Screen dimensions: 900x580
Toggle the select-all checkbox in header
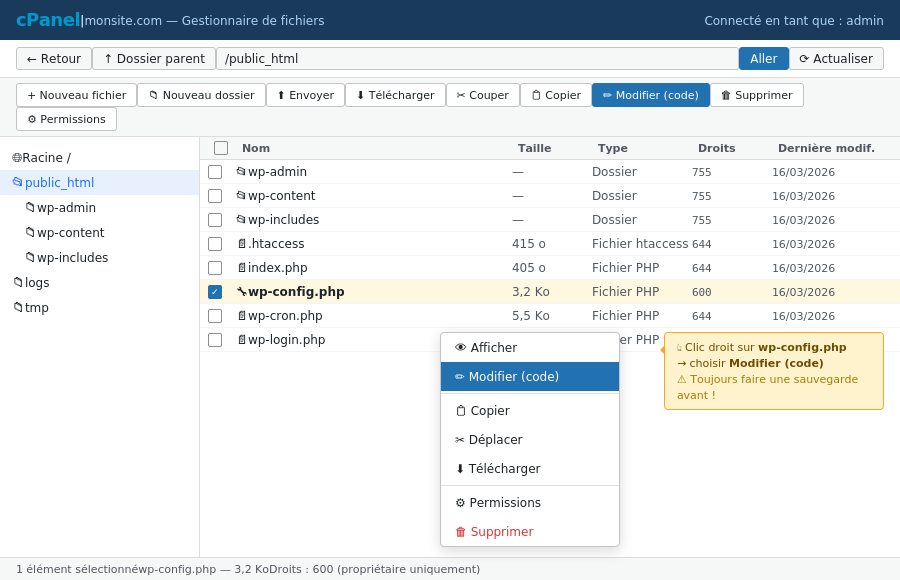[x=221, y=148]
